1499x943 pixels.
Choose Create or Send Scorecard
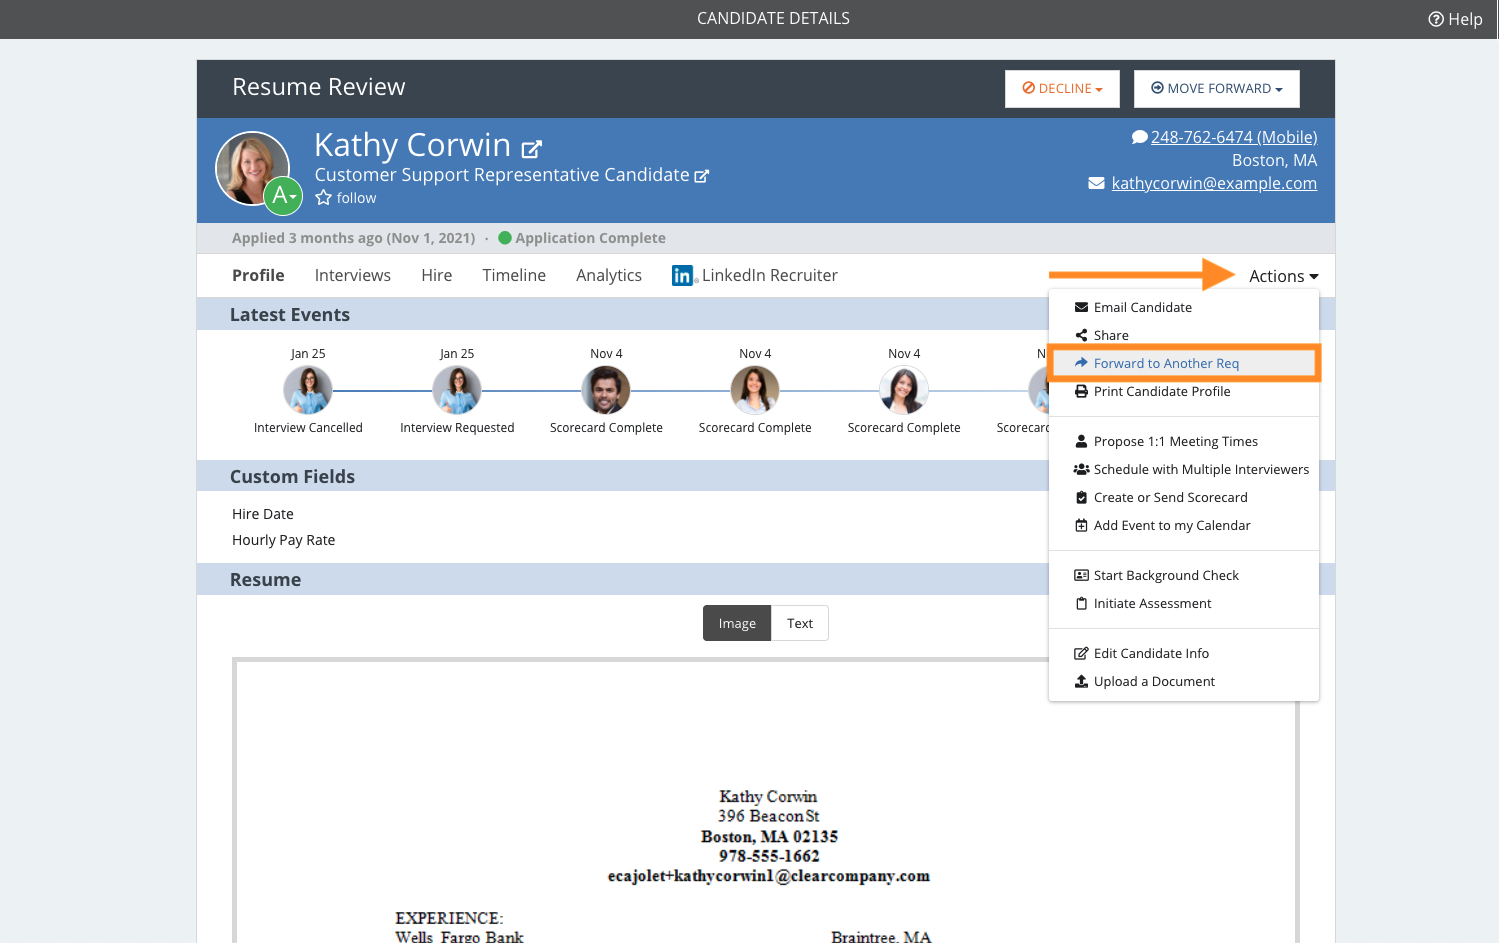coord(1184,497)
